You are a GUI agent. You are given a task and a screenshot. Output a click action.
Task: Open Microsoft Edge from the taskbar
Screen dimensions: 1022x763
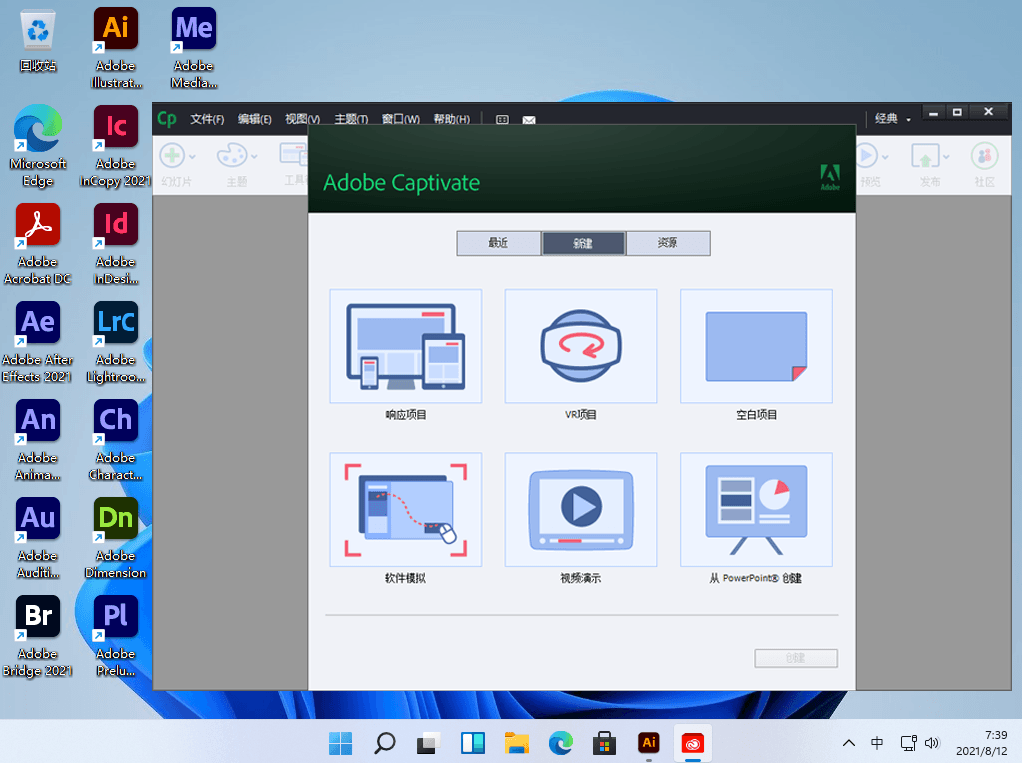point(561,743)
